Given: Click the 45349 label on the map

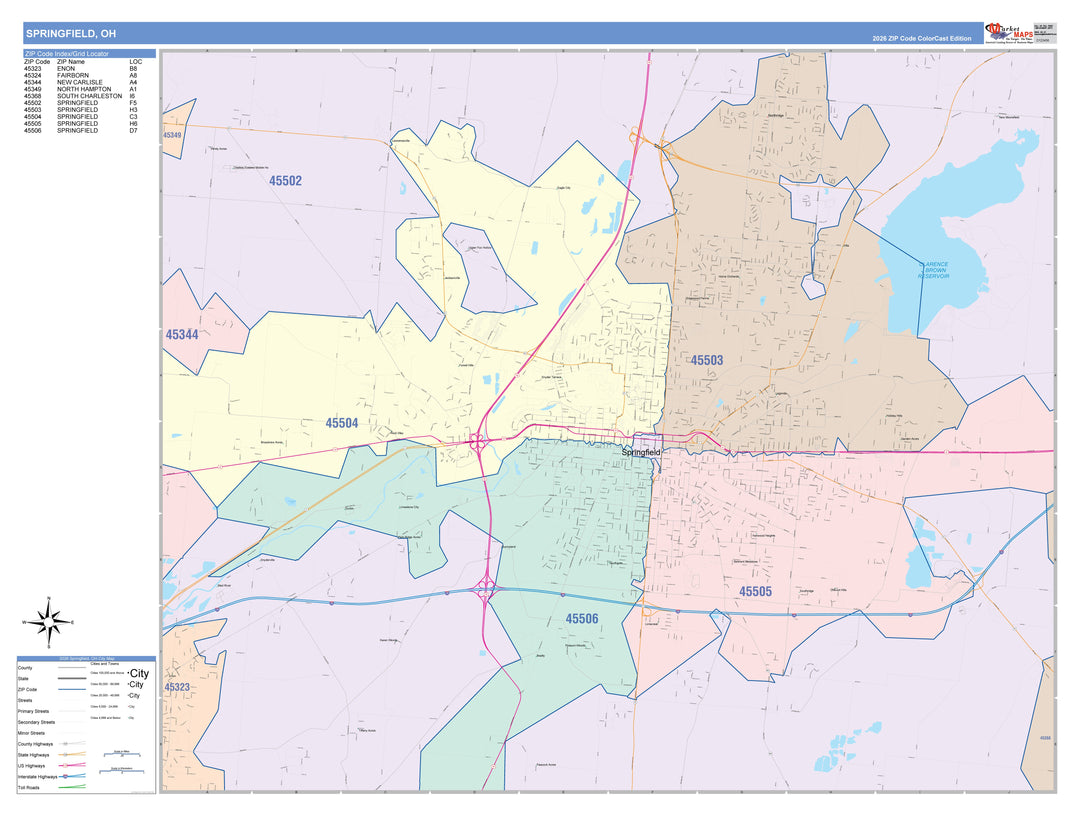Looking at the screenshot, I should 172,135.
